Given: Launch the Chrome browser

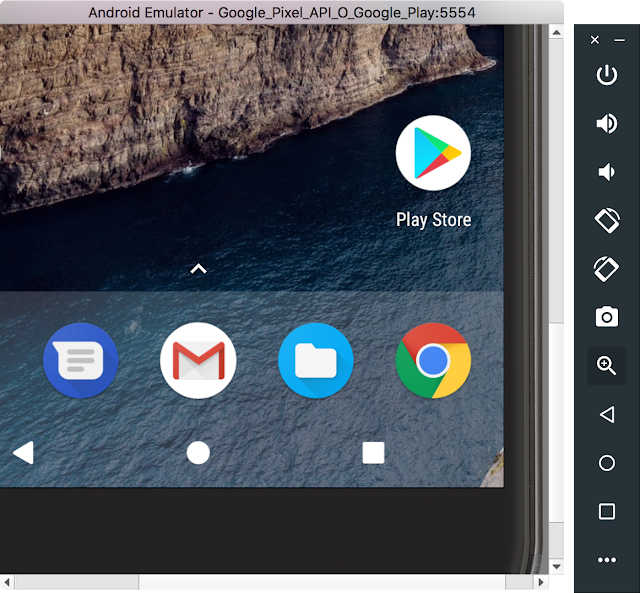Looking at the screenshot, I should pos(433,360).
